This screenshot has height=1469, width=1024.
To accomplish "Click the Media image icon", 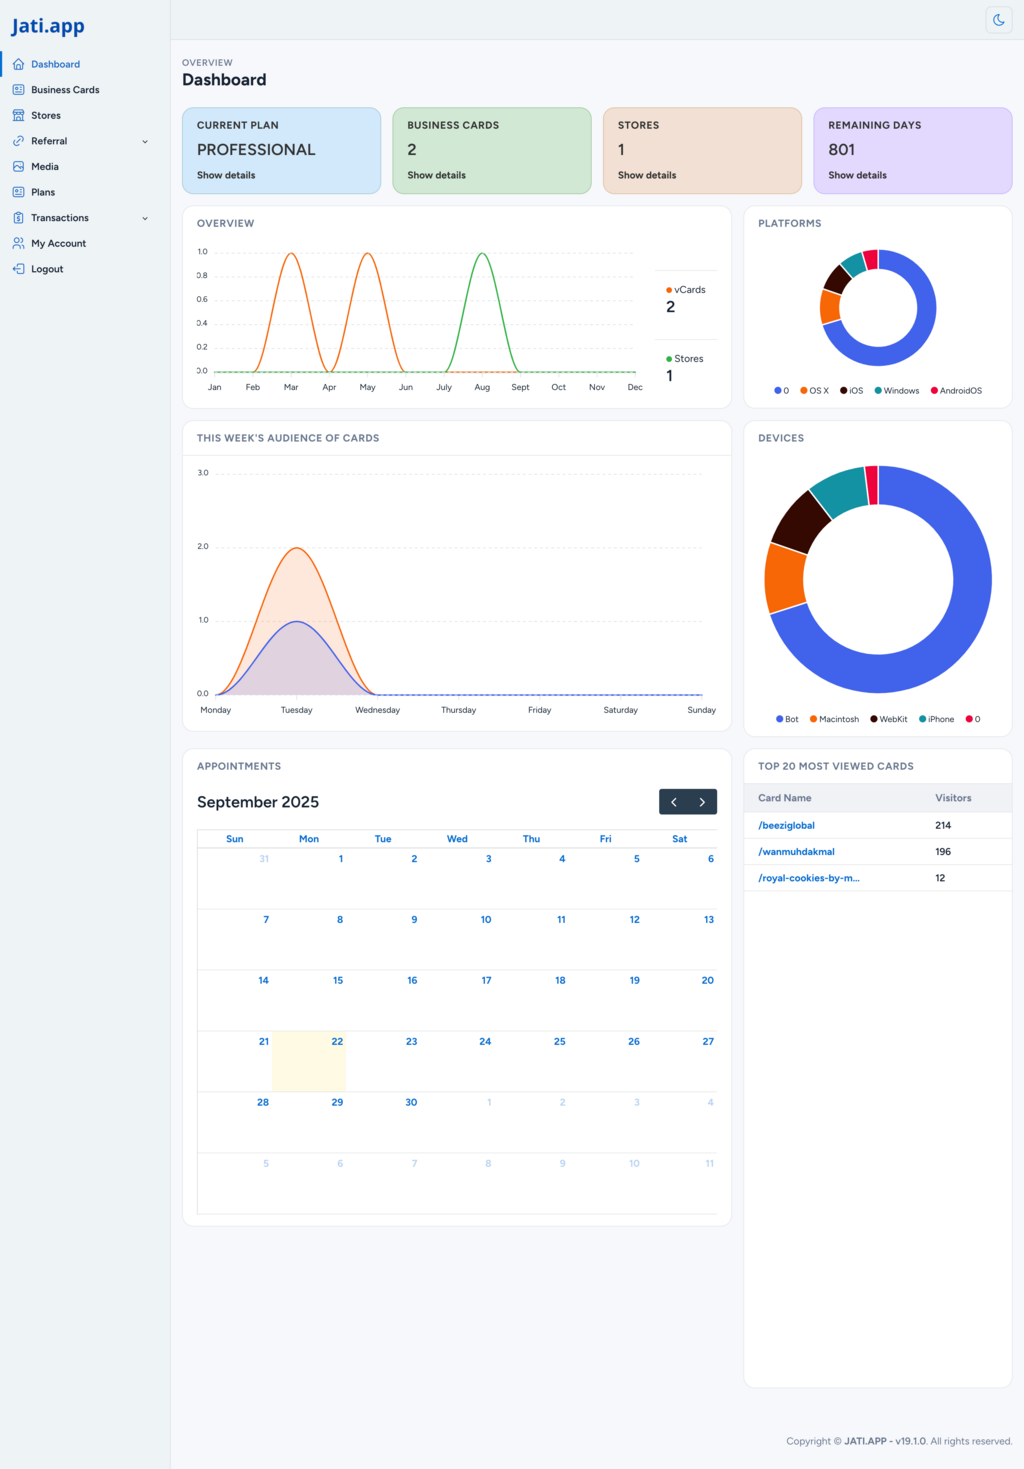I will click(x=18, y=167).
